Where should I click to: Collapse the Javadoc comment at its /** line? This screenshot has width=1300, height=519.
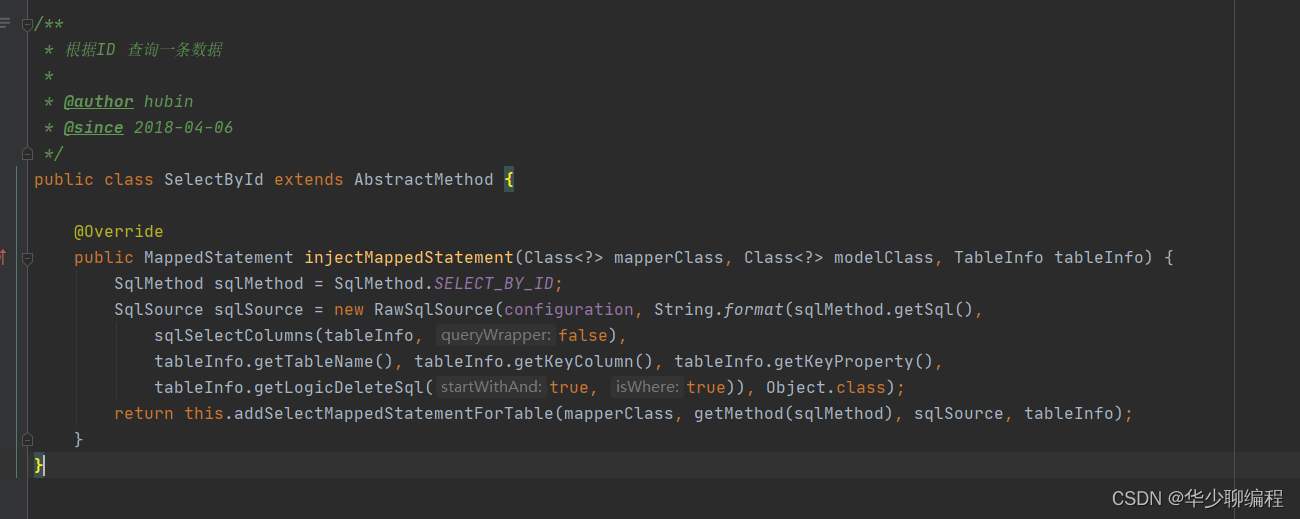(x=27, y=24)
